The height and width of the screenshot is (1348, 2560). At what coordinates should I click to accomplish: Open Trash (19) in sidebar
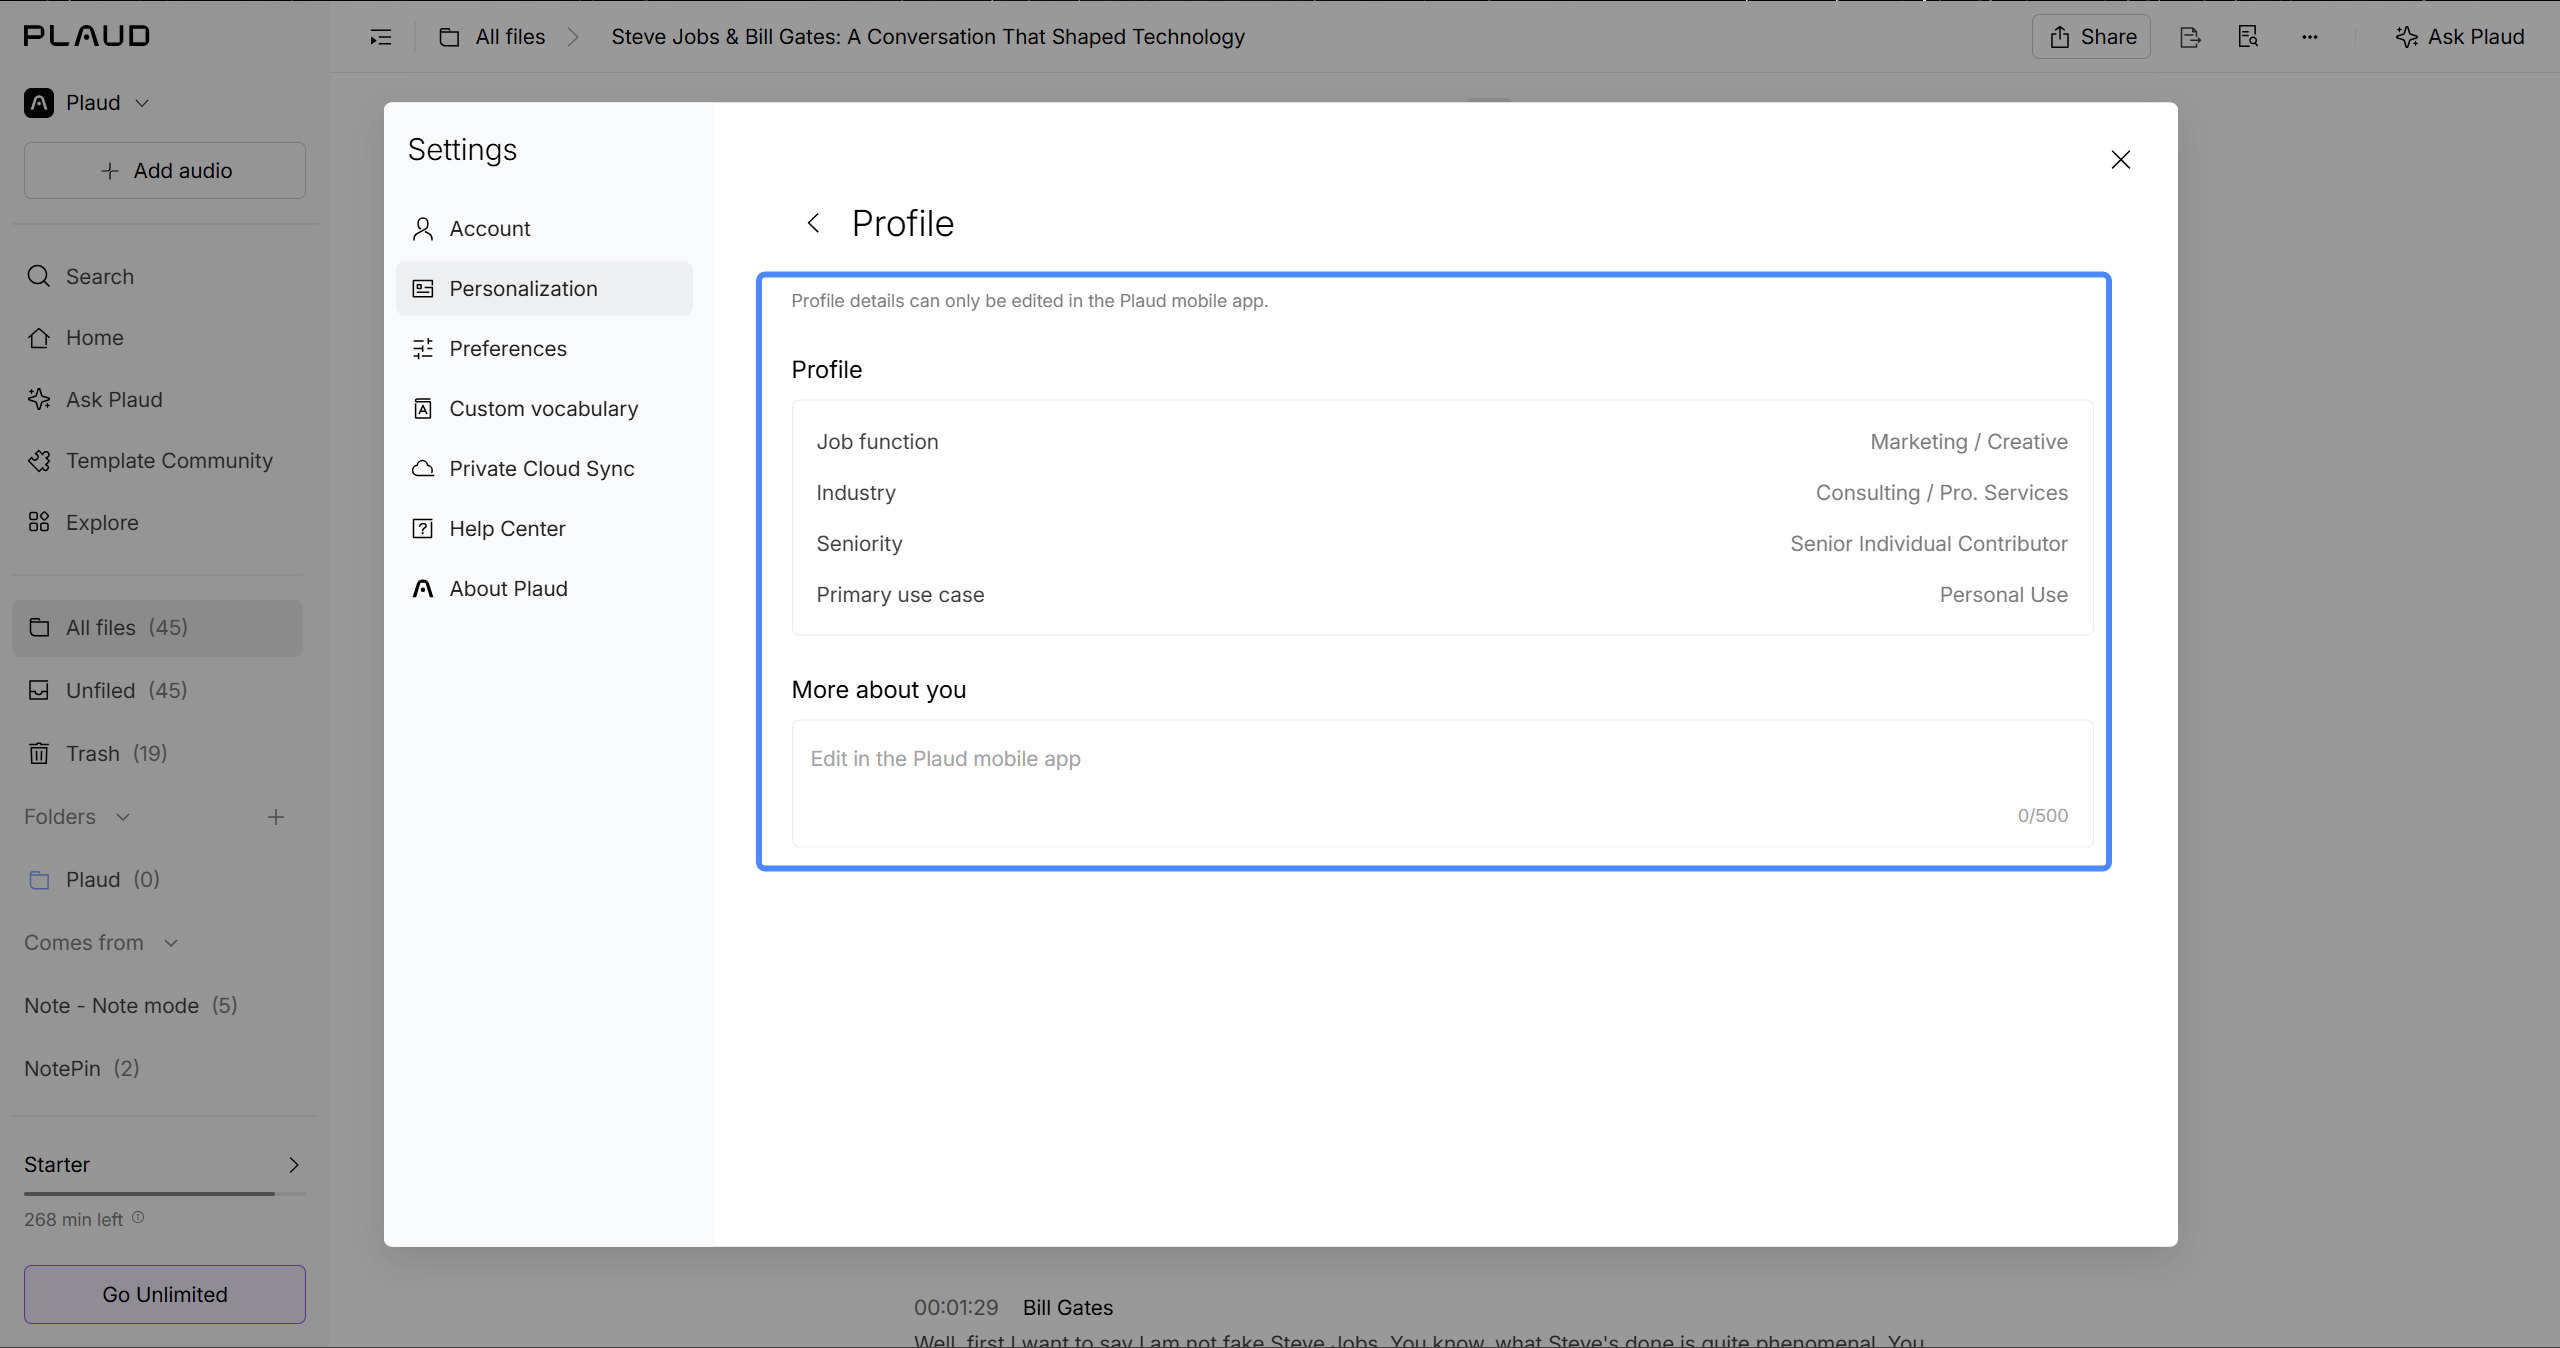pos(157,754)
